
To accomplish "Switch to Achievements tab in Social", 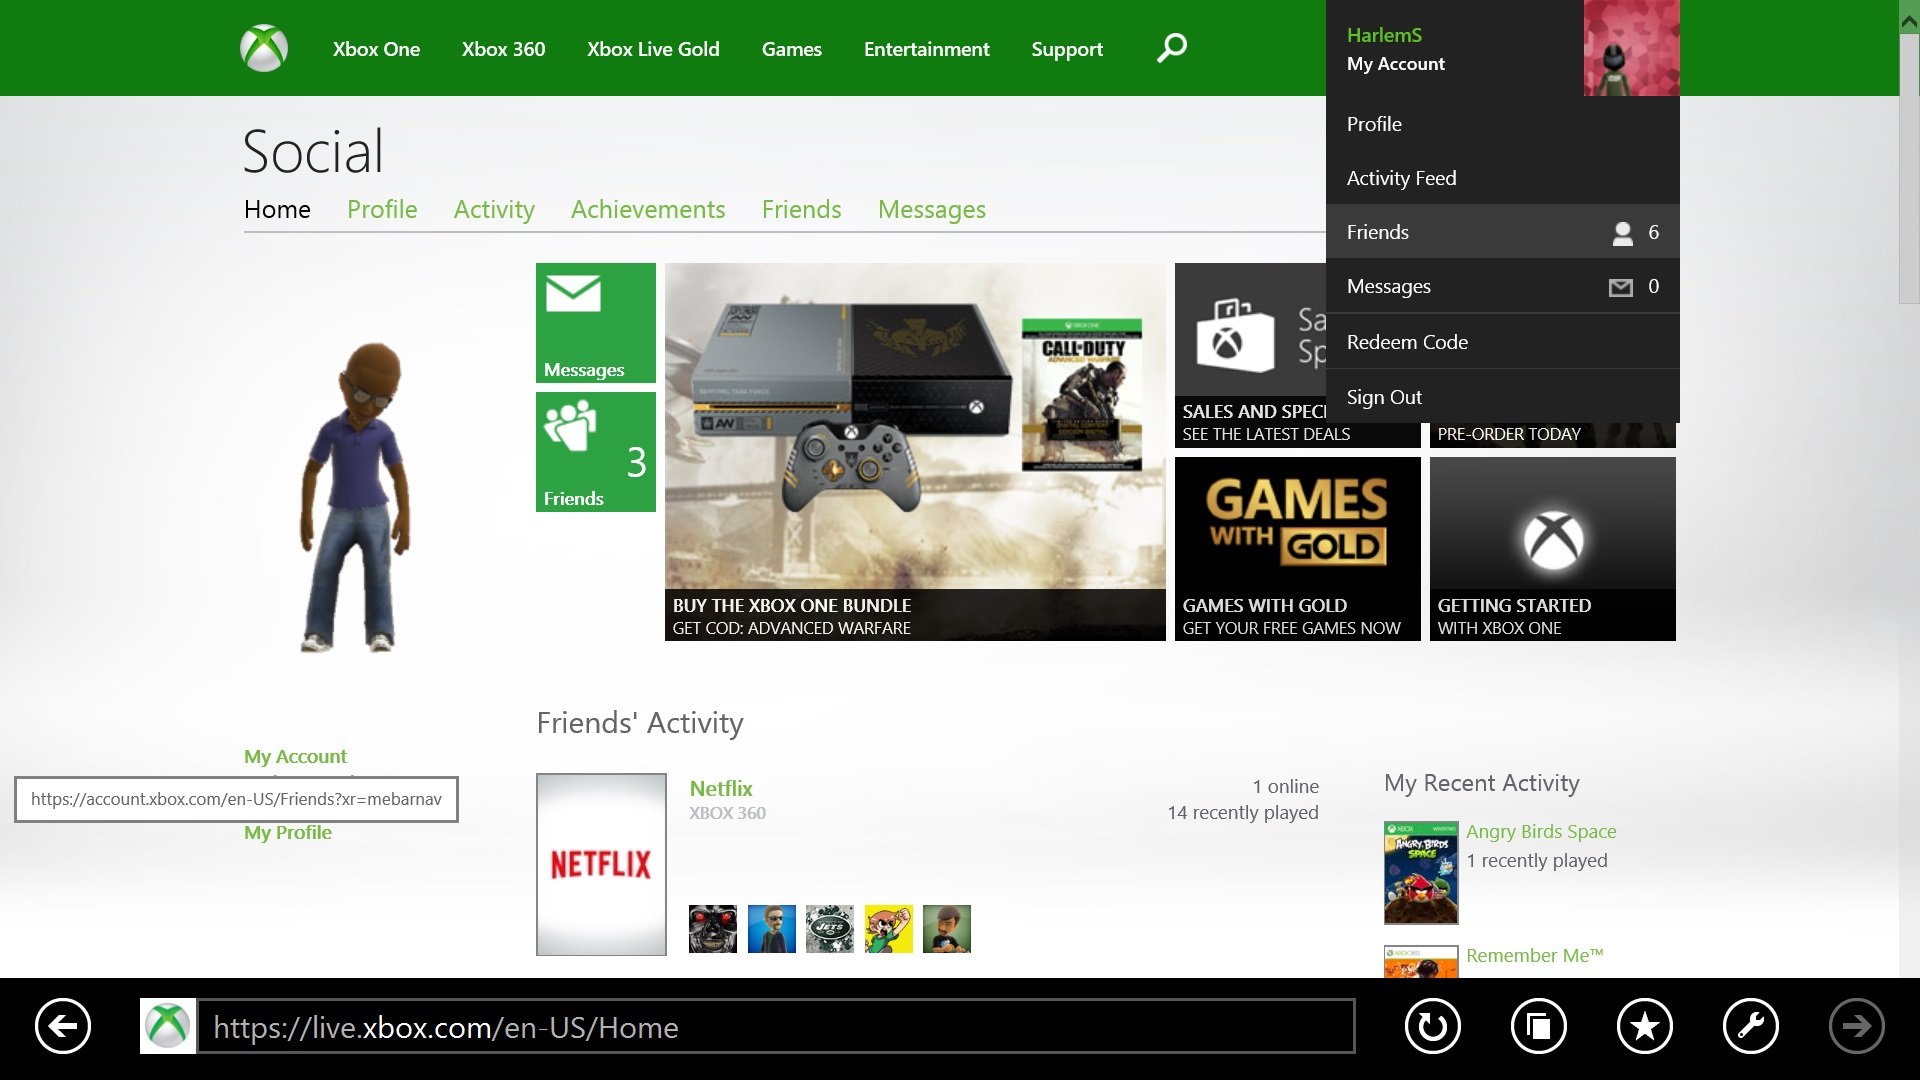I will coord(647,210).
